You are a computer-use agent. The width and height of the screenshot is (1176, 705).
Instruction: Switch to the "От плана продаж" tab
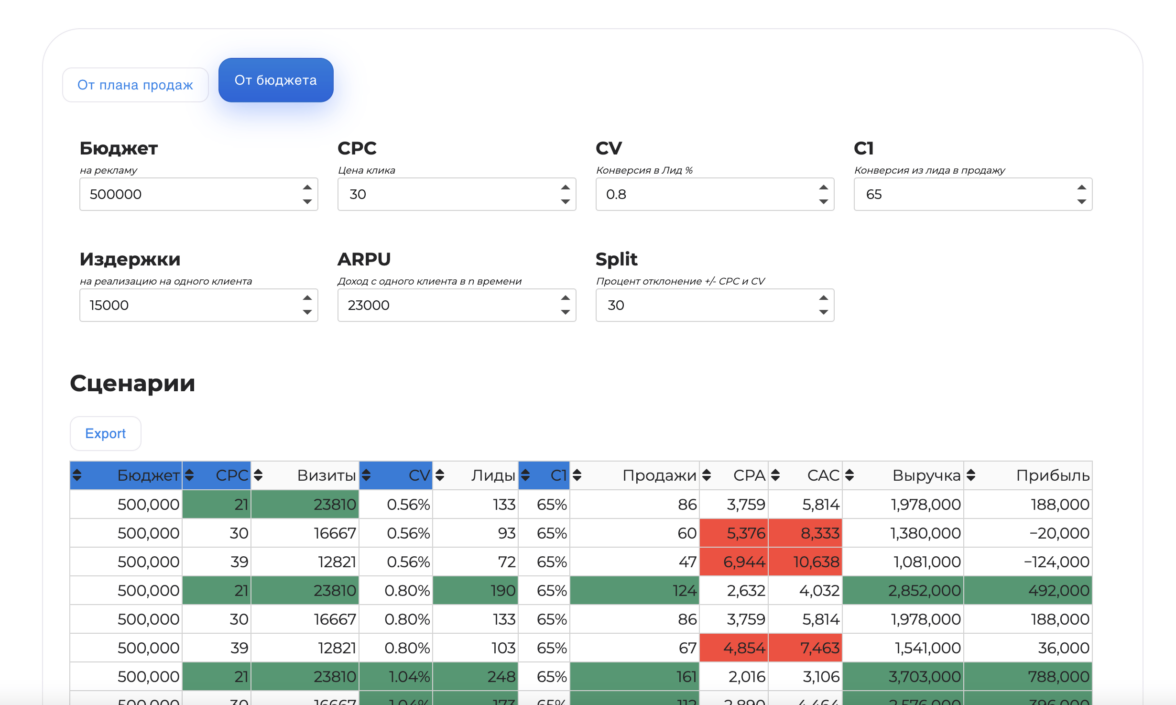tap(135, 85)
